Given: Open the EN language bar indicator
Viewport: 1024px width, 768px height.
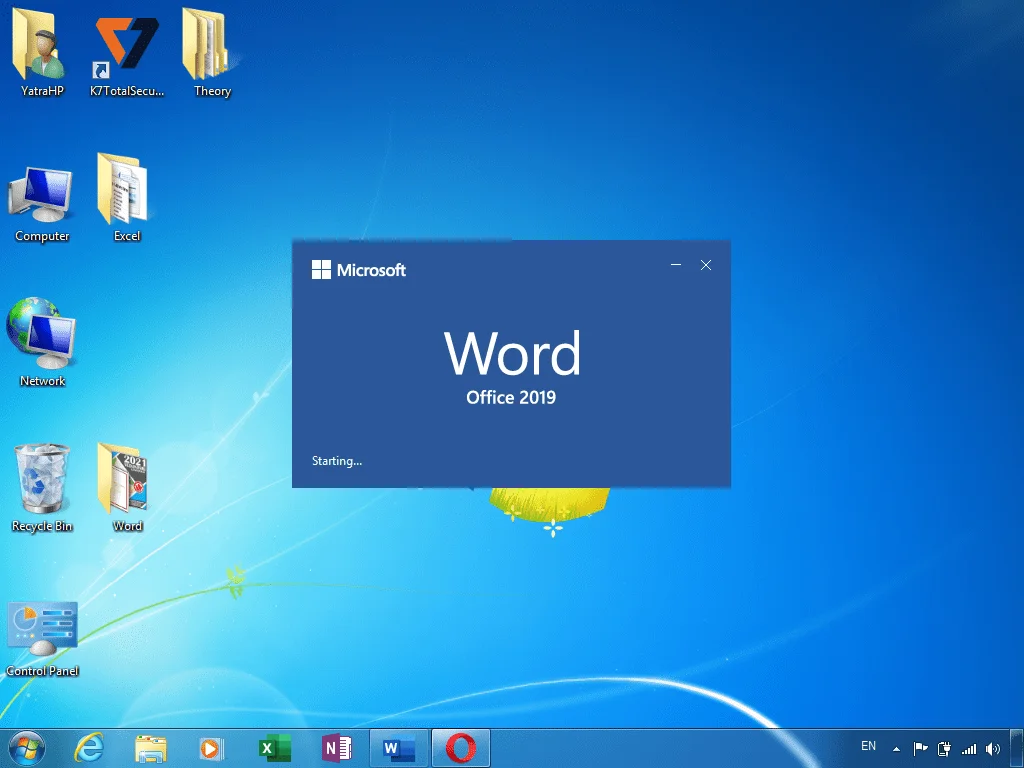Looking at the screenshot, I should 868,746.
